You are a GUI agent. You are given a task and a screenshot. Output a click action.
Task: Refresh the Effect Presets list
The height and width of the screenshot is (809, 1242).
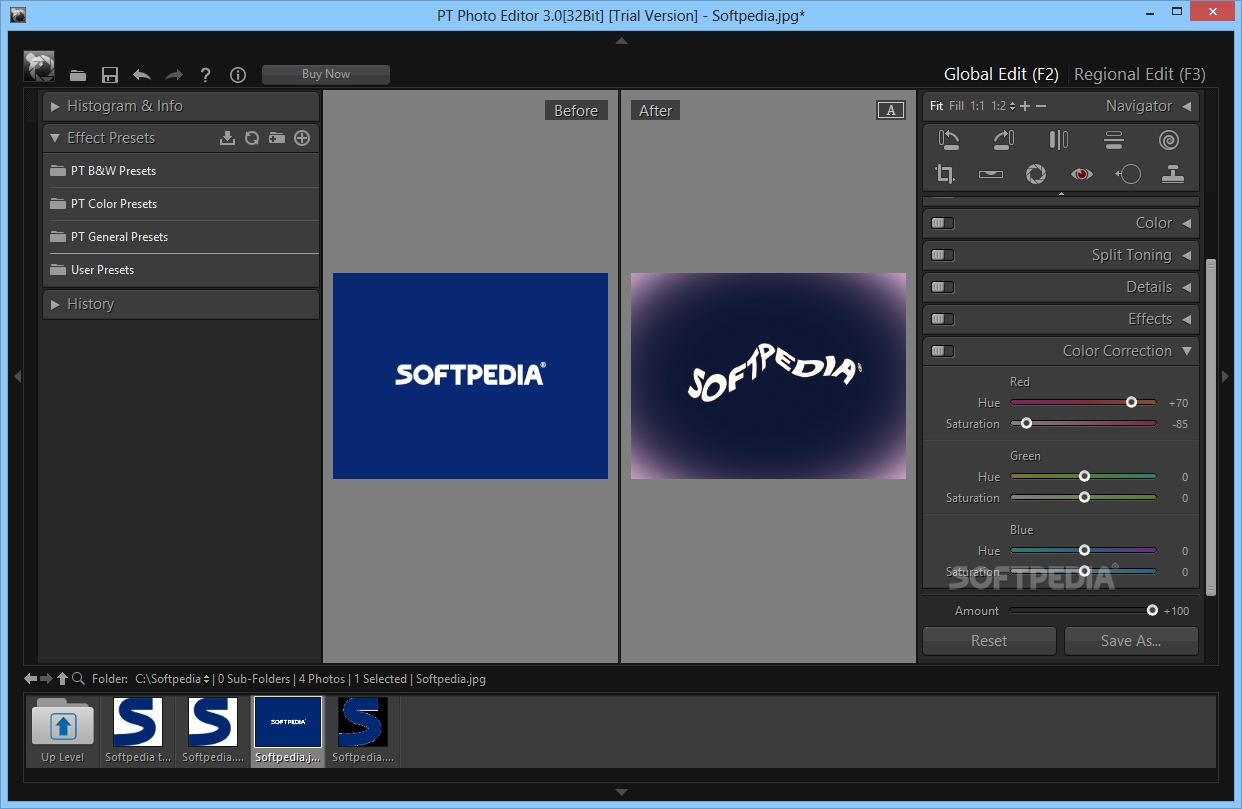(252, 138)
